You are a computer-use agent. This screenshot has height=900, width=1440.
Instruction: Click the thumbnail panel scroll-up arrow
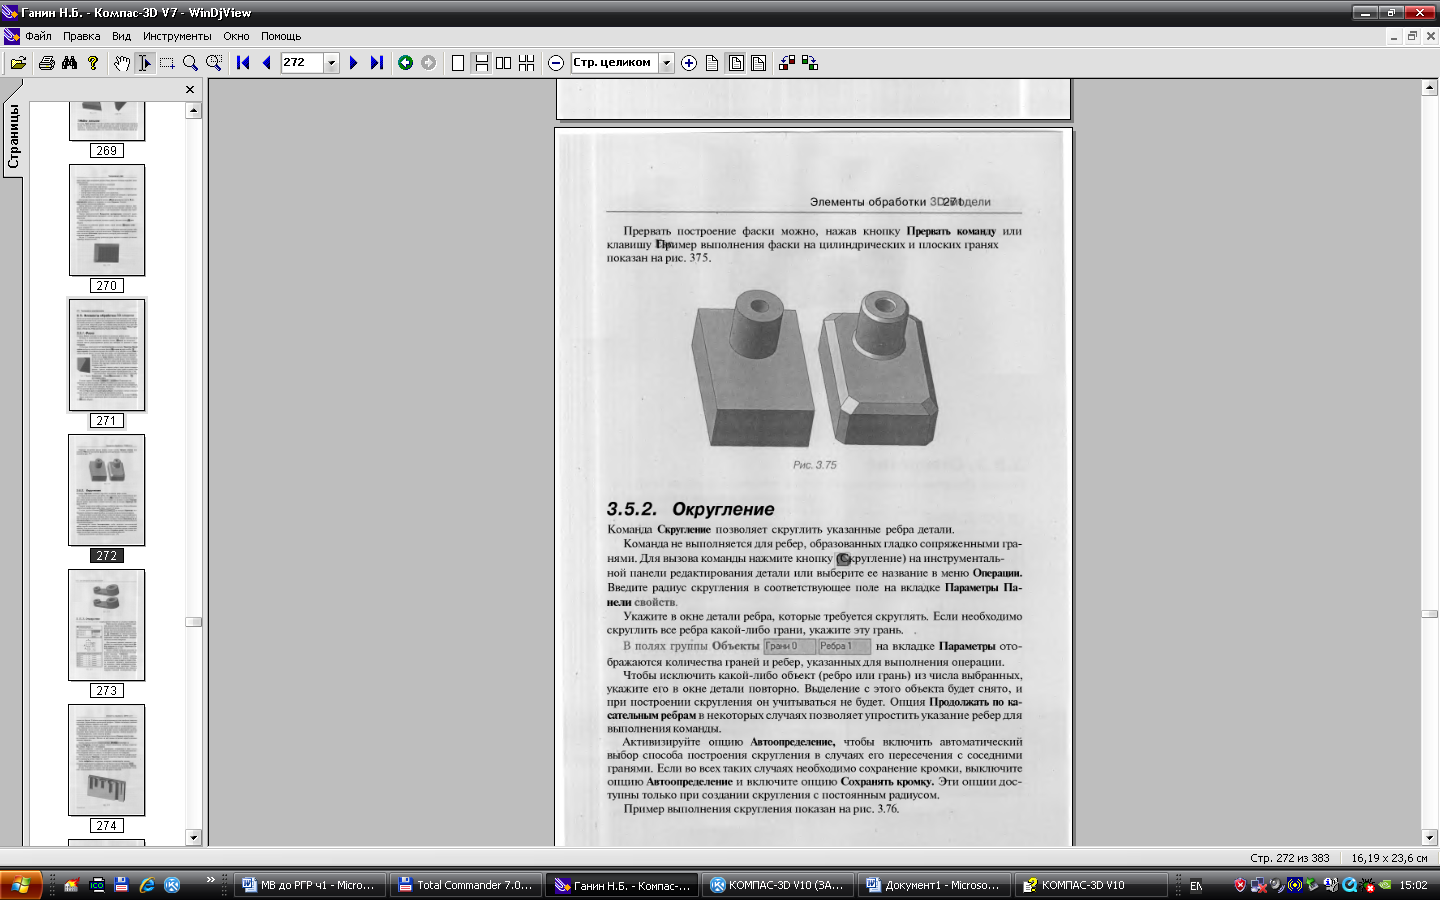click(194, 111)
